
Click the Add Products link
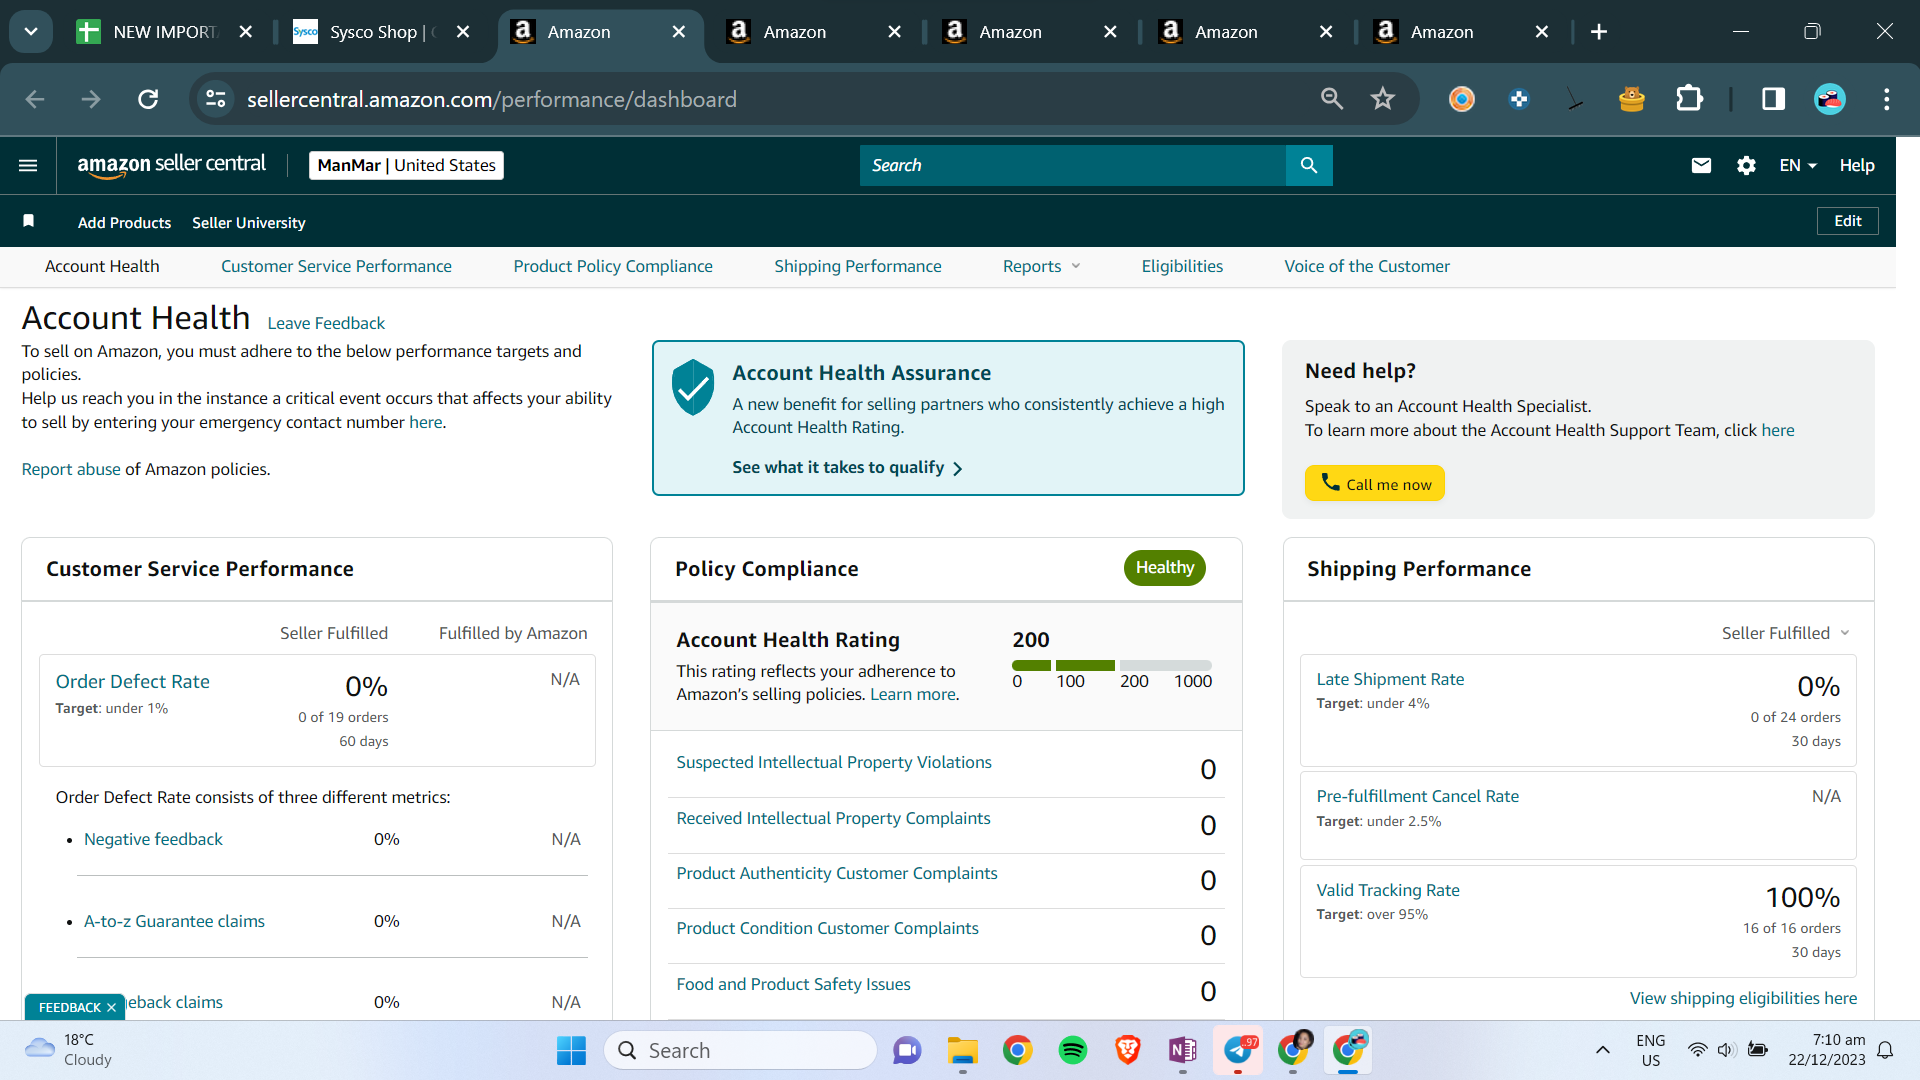pyautogui.click(x=124, y=222)
